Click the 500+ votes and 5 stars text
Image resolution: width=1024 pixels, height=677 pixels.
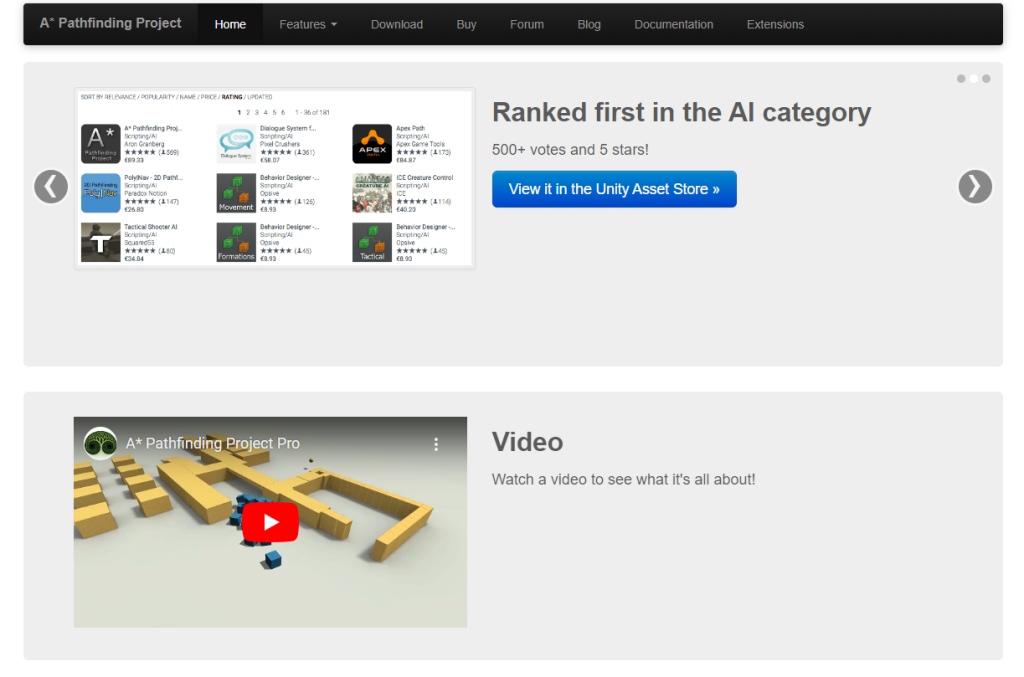570,150
